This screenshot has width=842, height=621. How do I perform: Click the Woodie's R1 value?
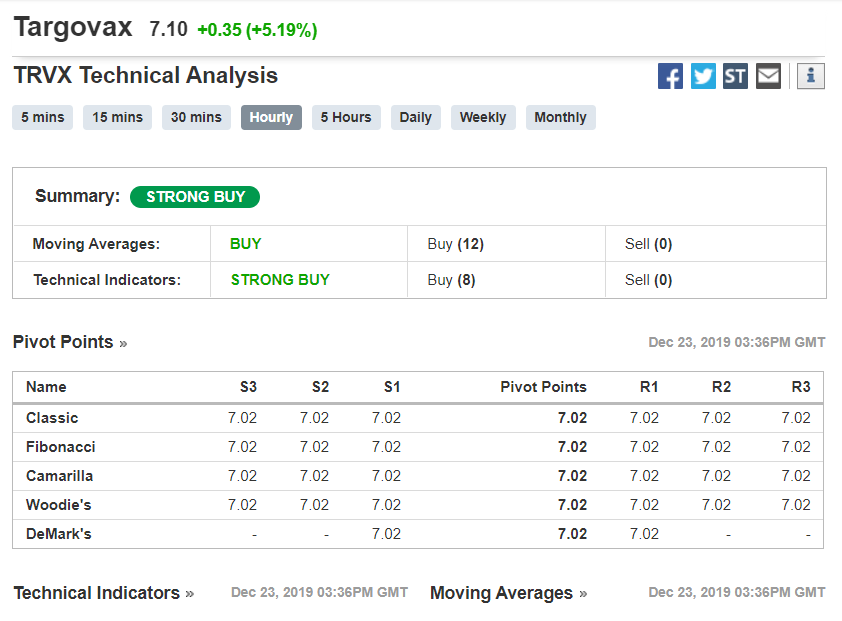click(x=644, y=505)
